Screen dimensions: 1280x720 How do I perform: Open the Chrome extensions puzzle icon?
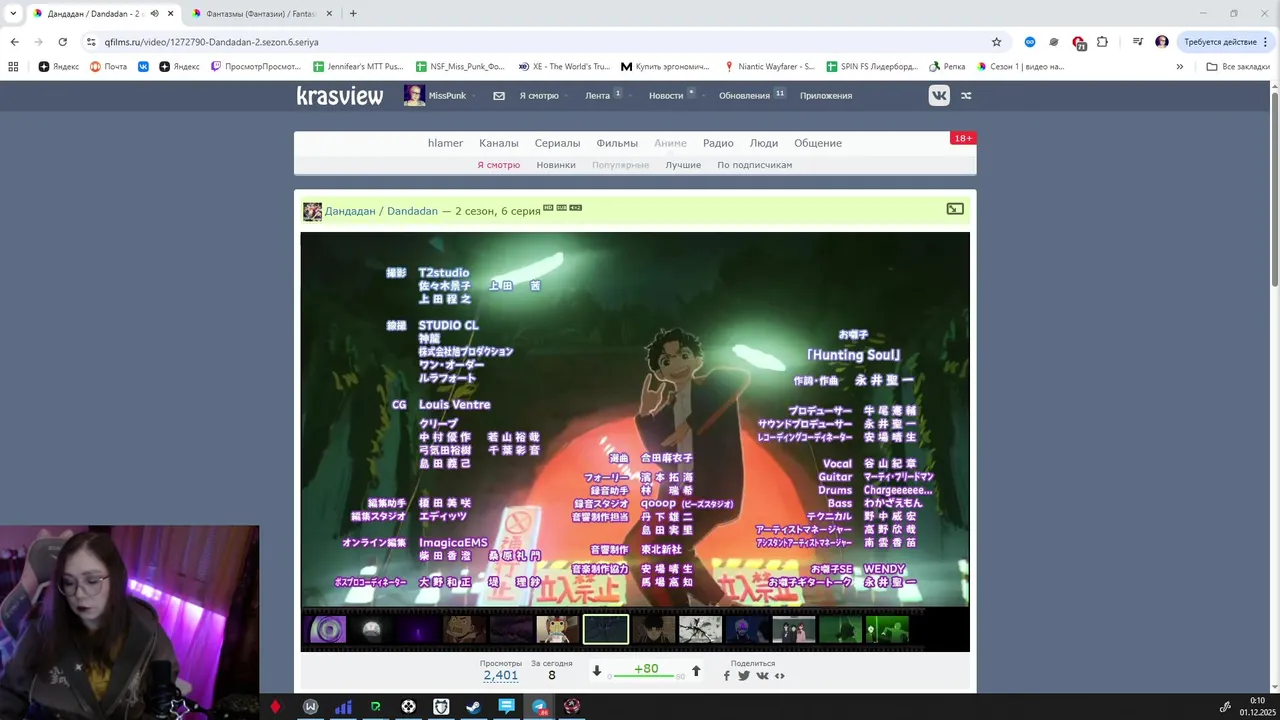(x=1102, y=42)
